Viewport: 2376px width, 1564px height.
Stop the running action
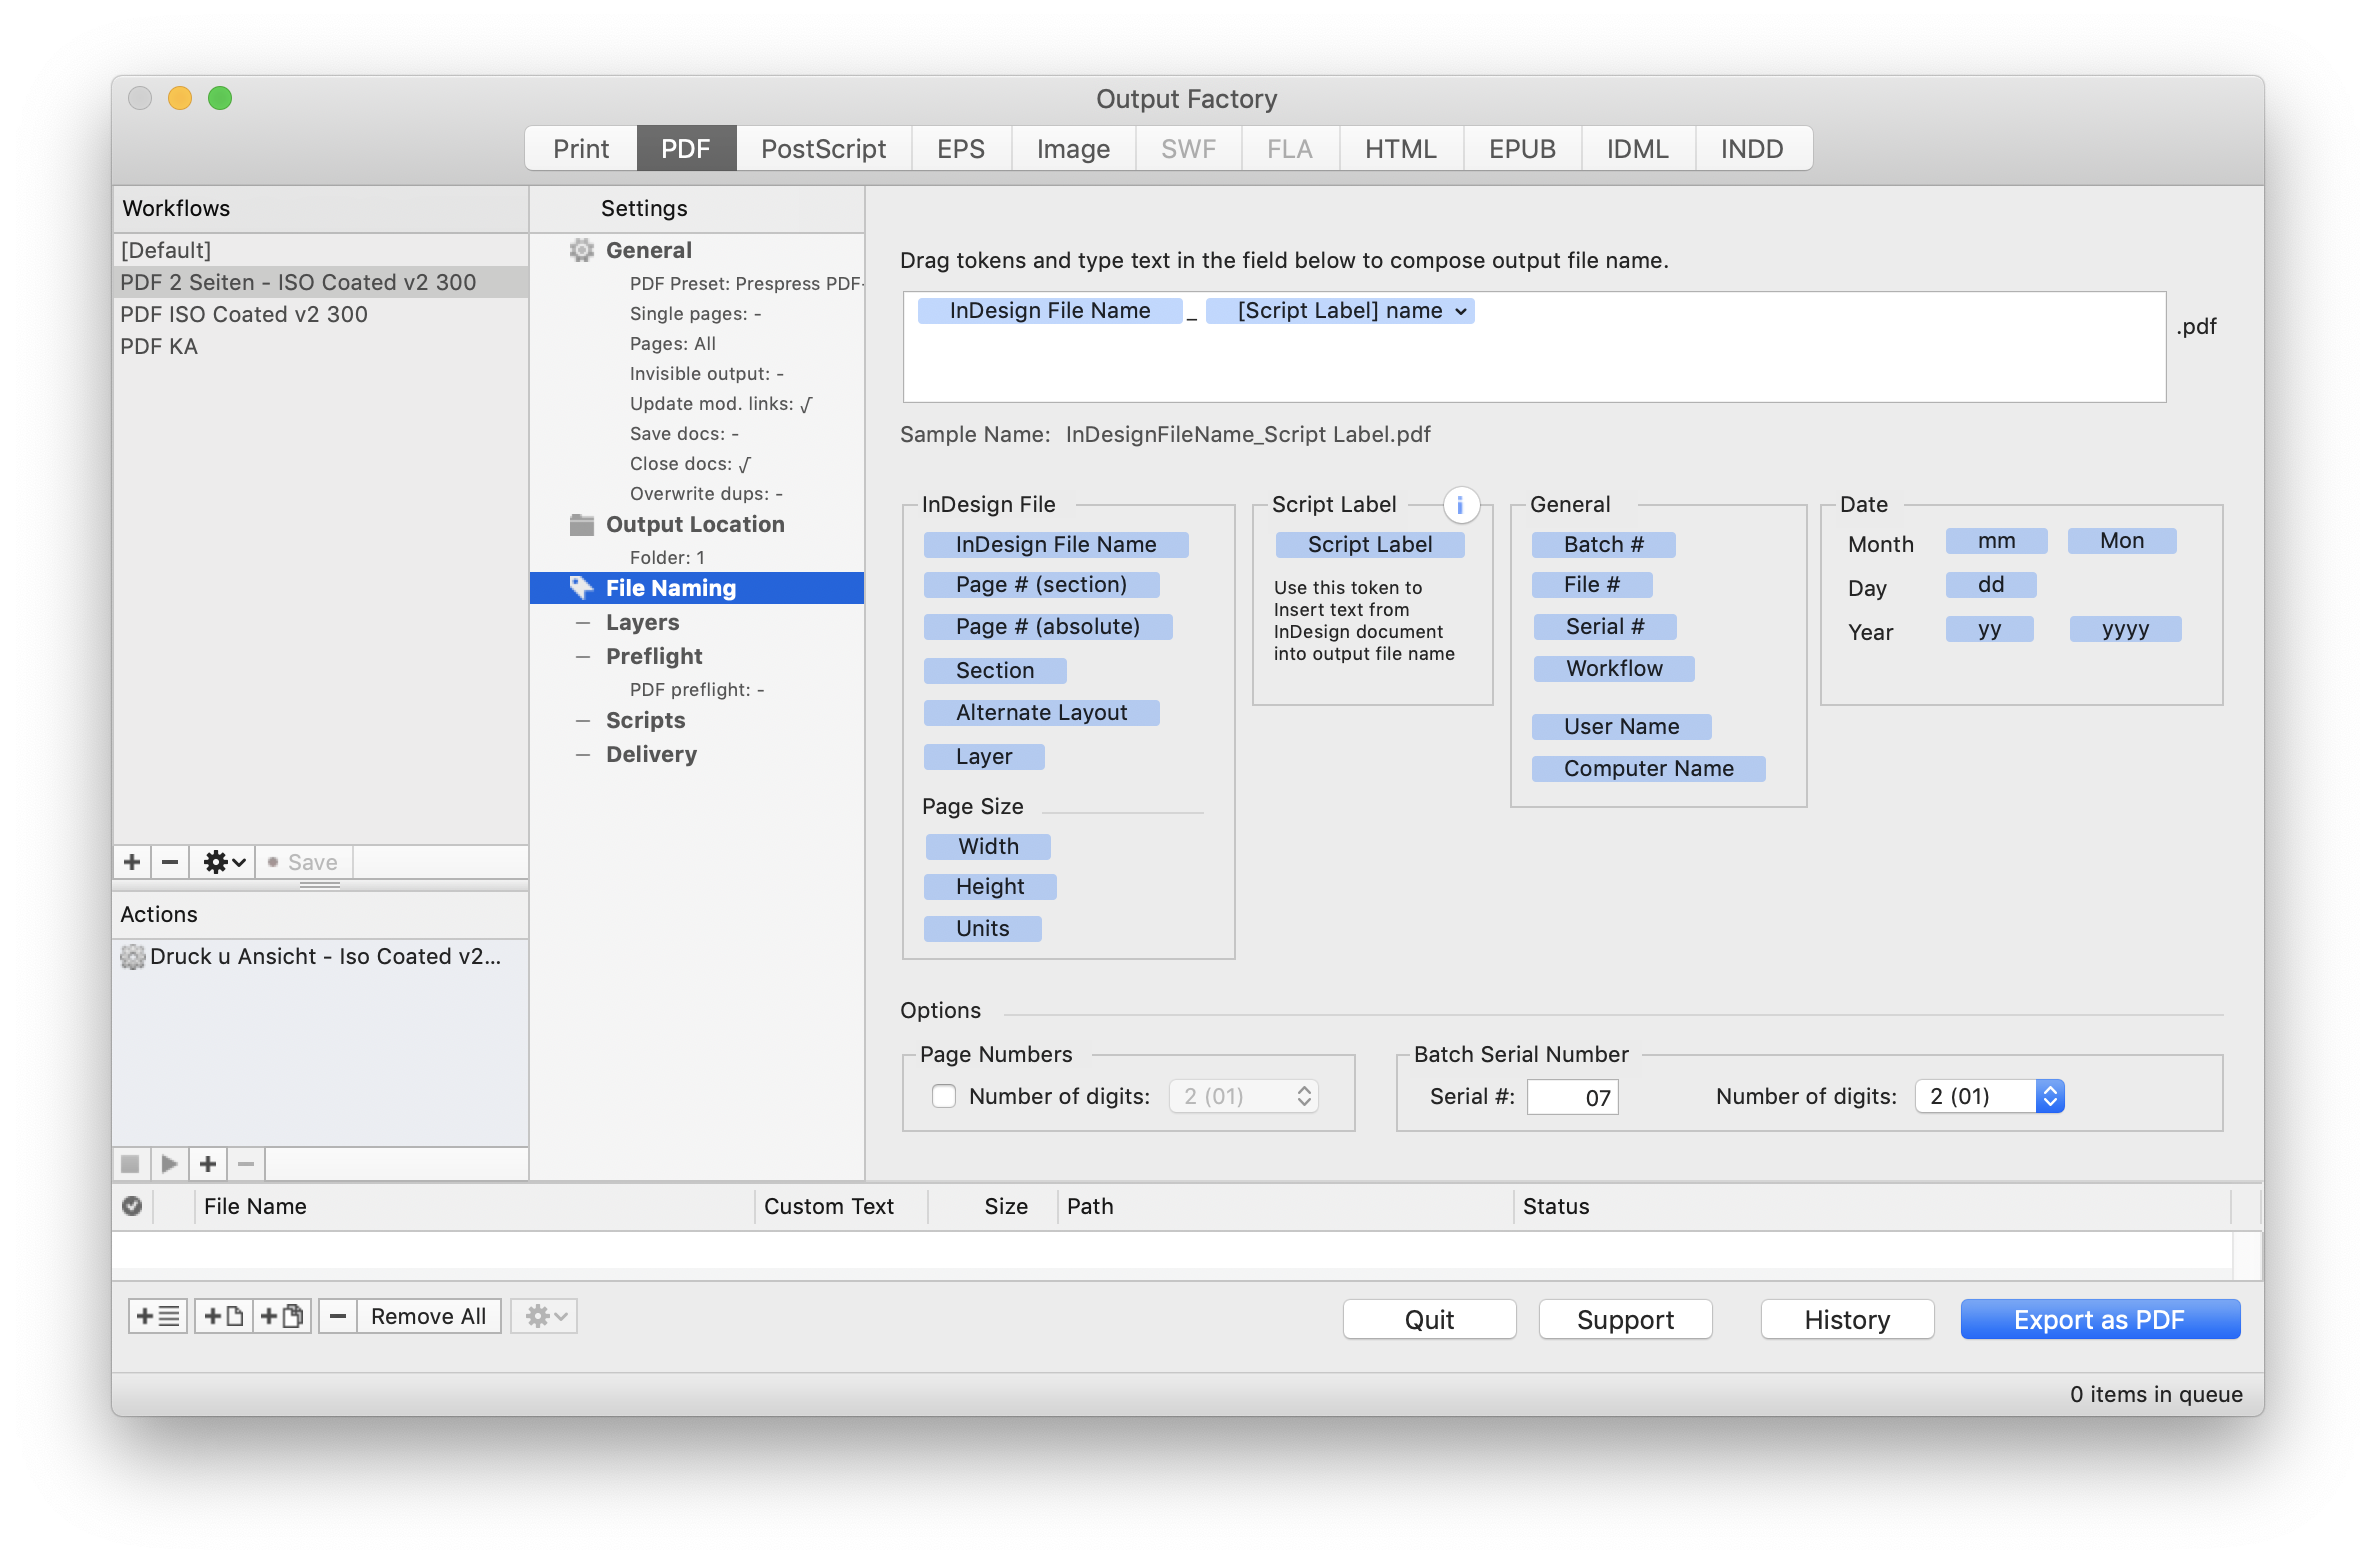click(x=130, y=1164)
